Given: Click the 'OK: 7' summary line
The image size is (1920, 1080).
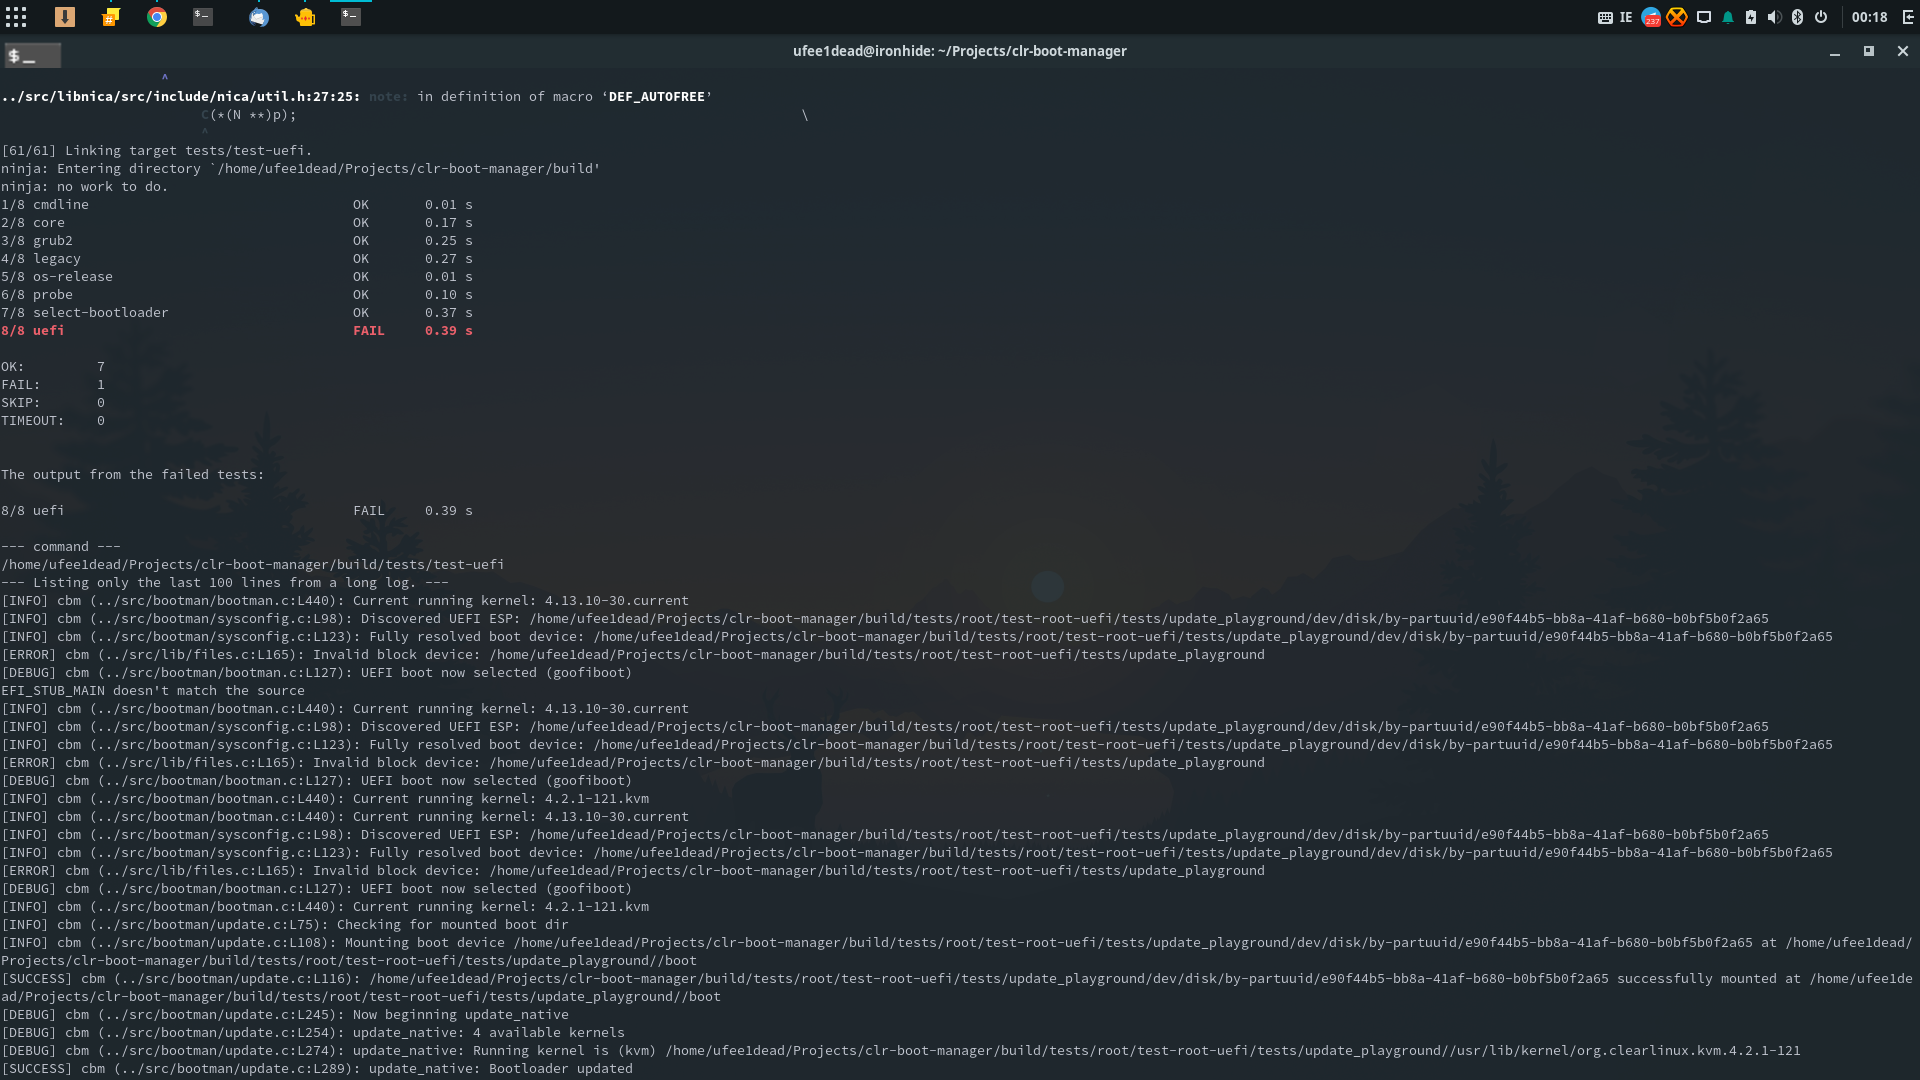Looking at the screenshot, I should 53,367.
